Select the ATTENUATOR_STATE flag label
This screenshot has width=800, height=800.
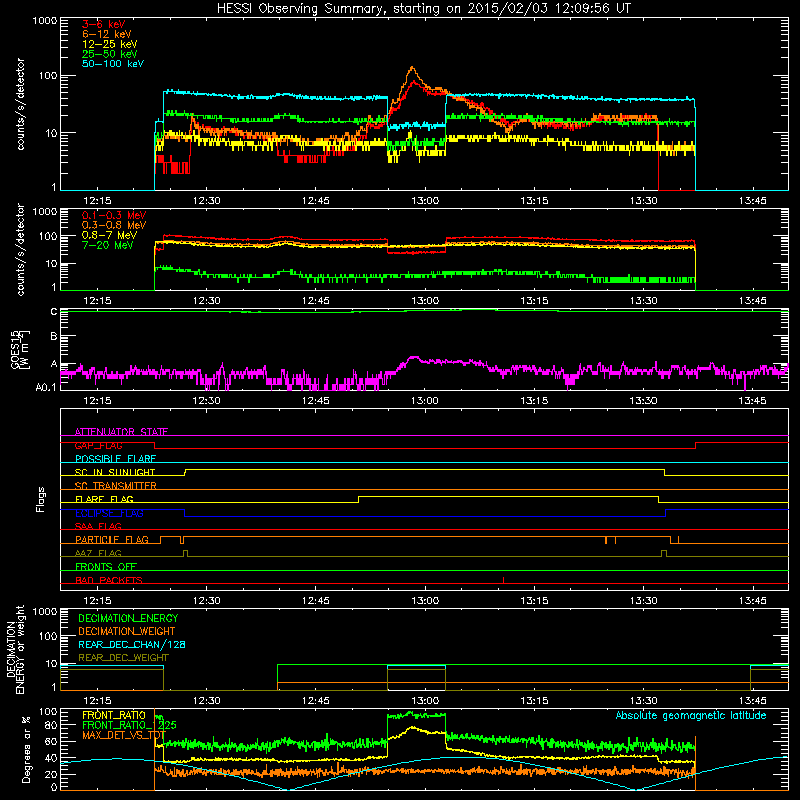click(x=121, y=432)
